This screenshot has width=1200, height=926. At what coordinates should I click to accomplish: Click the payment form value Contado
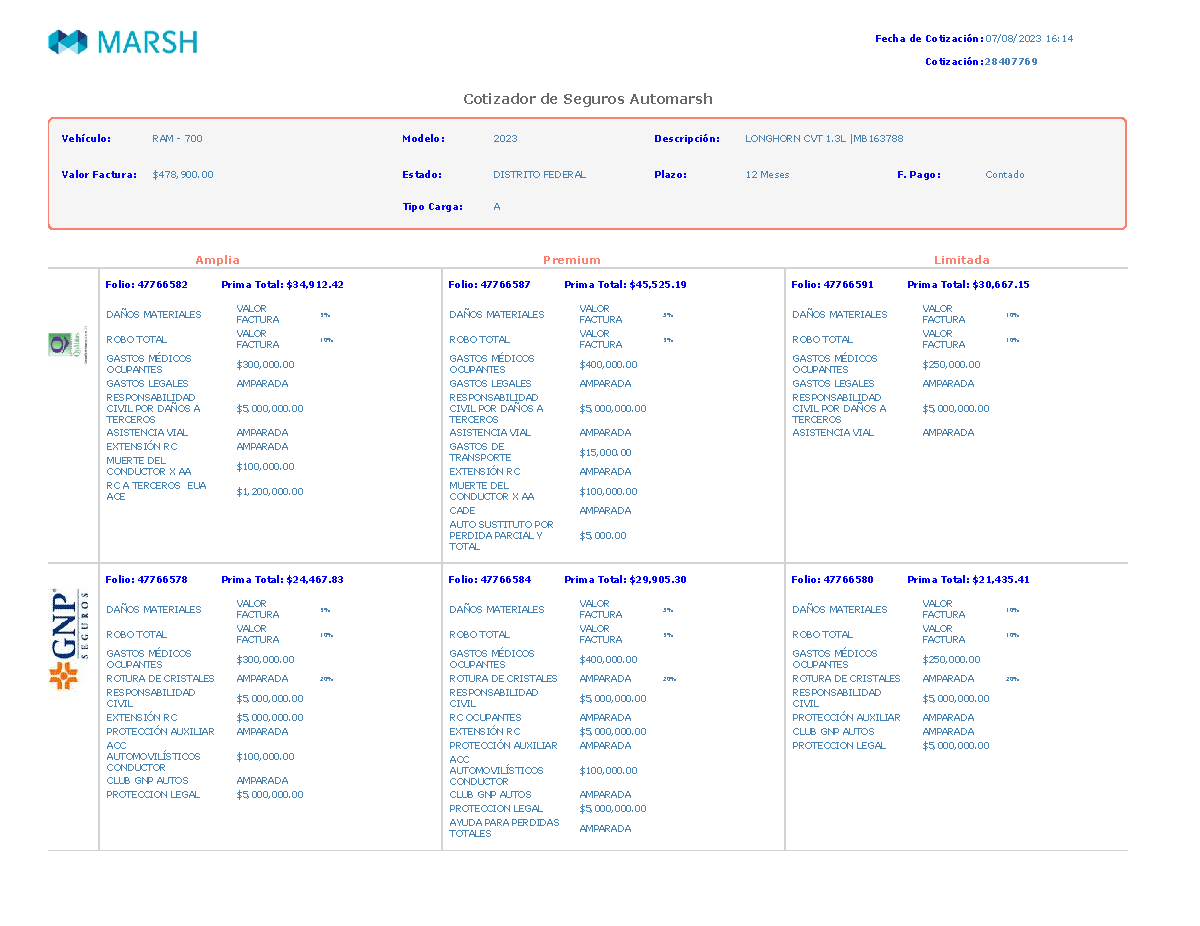1005,175
